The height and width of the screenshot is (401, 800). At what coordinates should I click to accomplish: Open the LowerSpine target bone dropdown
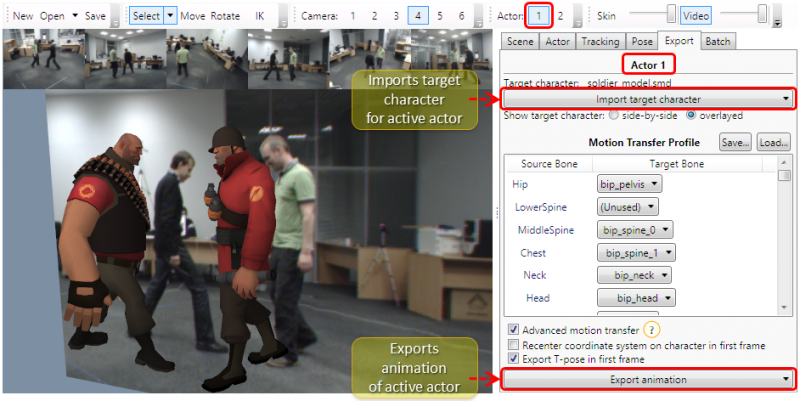point(628,207)
